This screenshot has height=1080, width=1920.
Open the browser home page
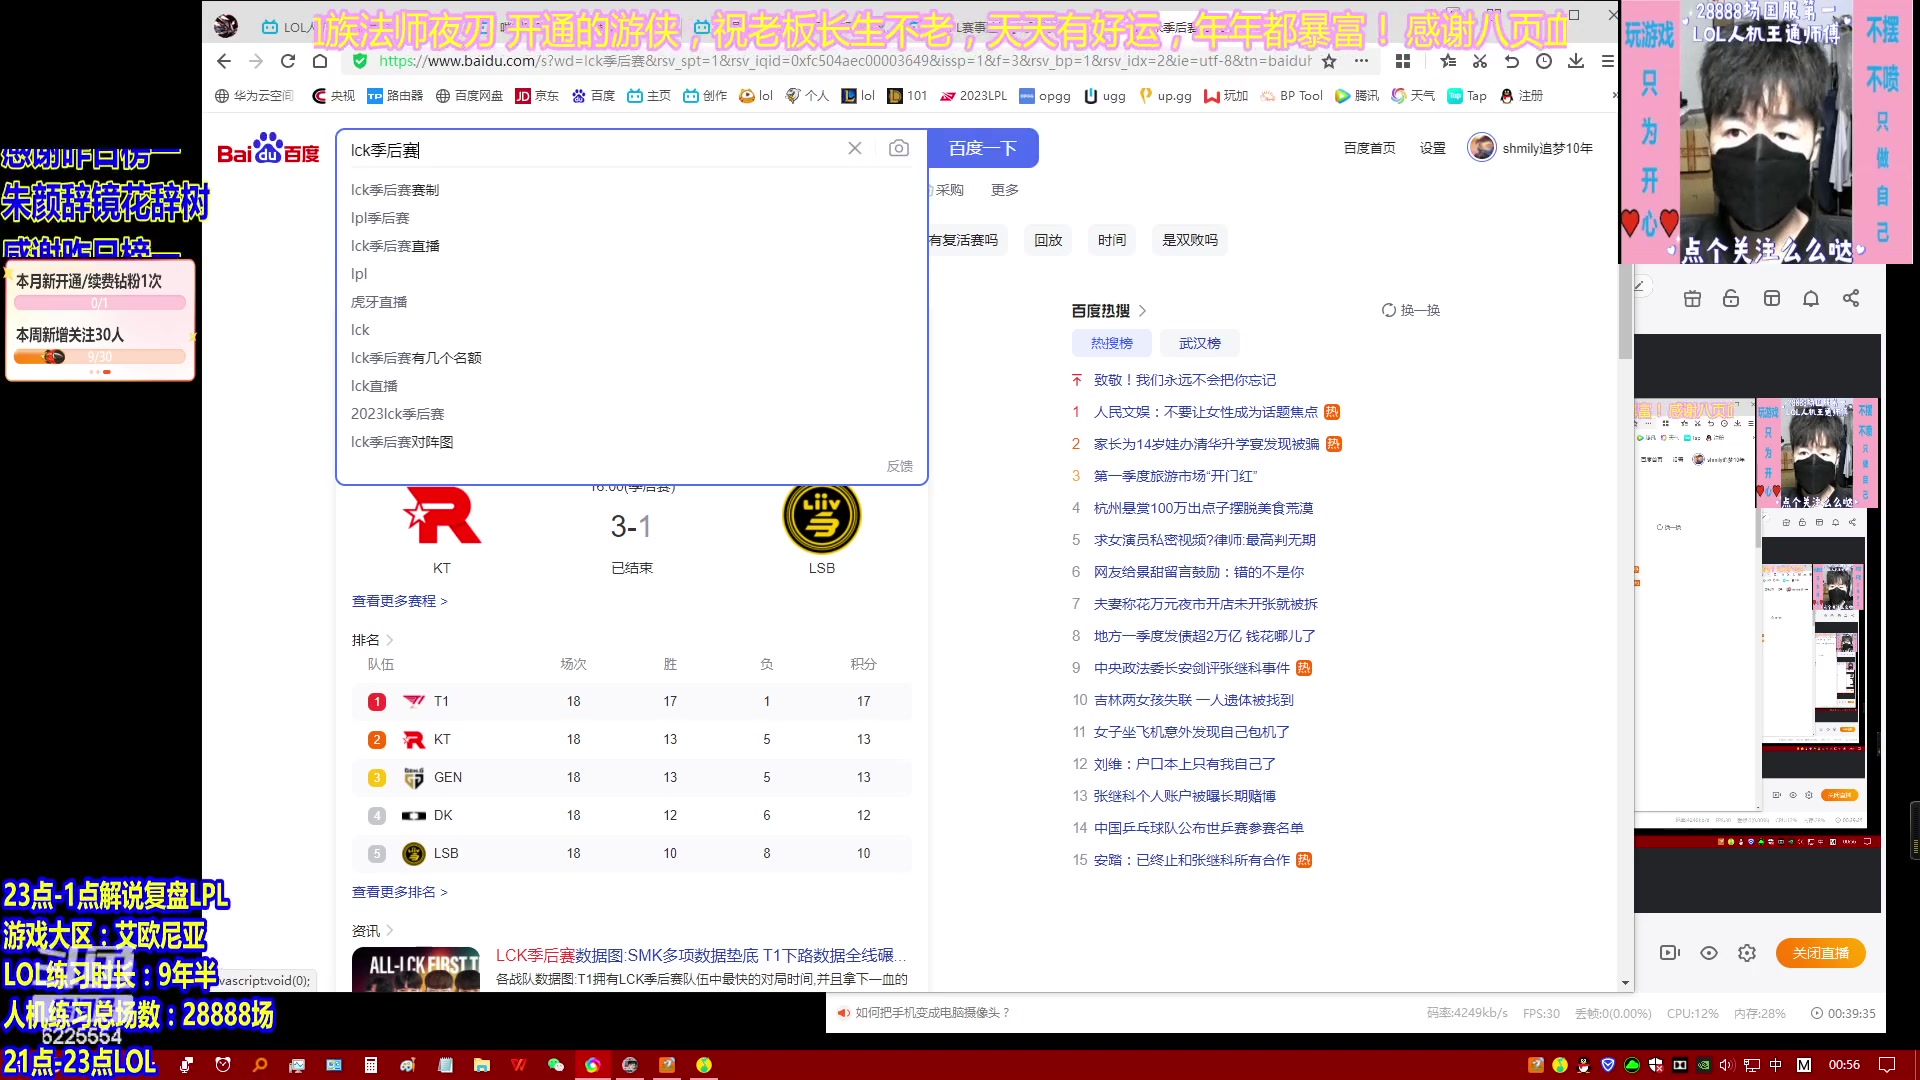pyautogui.click(x=320, y=61)
